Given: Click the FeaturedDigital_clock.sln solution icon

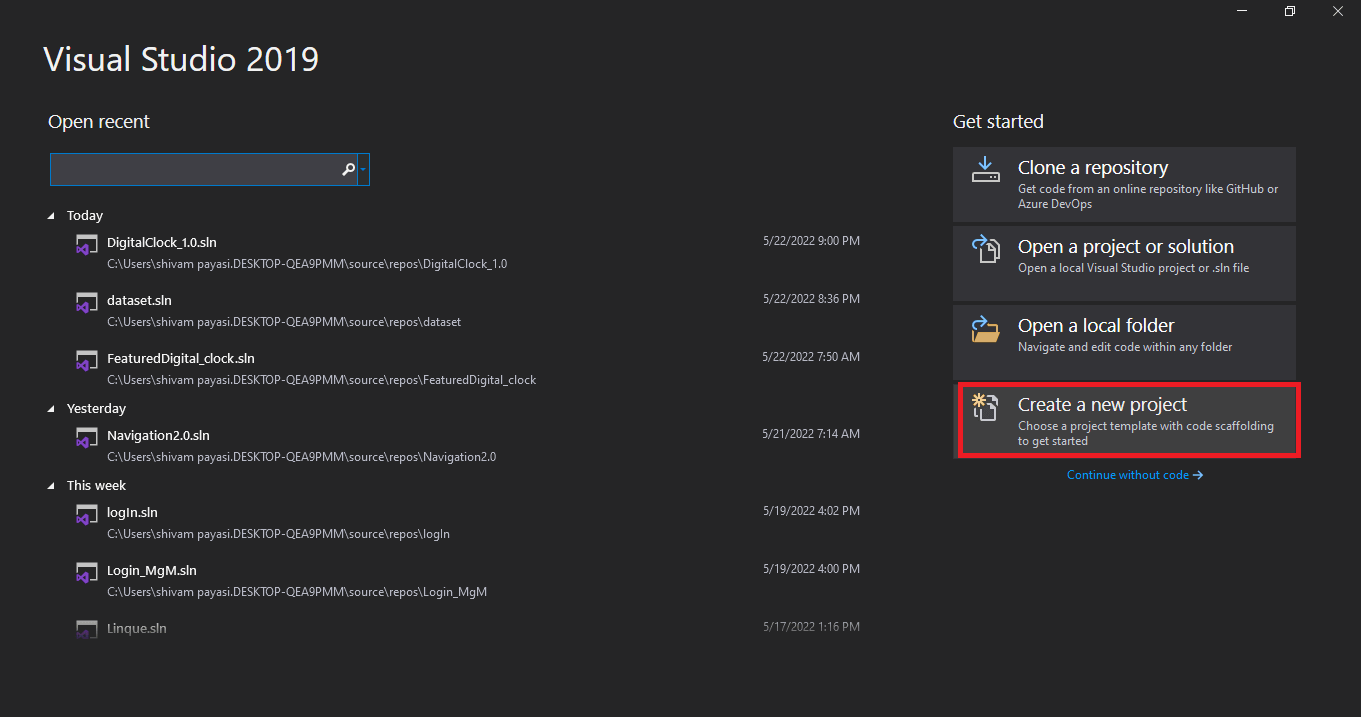Looking at the screenshot, I should coord(87,360).
